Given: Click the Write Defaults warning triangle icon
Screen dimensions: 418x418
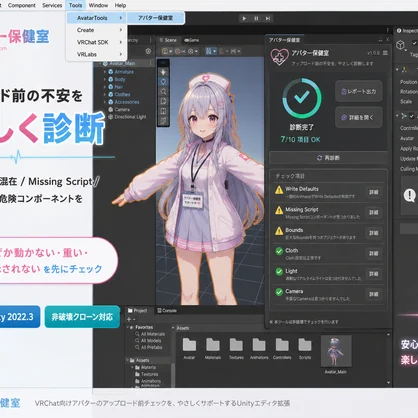Looking at the screenshot, I should (279, 190).
